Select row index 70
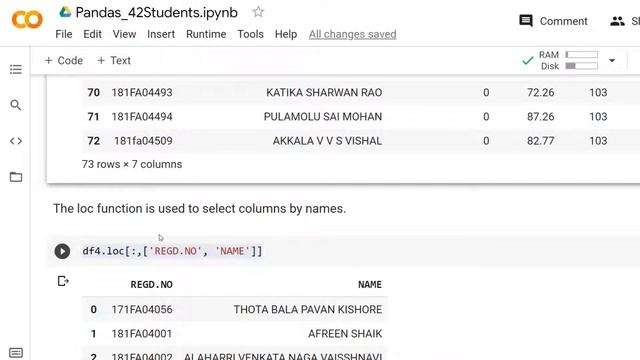This screenshot has width=640, height=360. pyautogui.click(x=93, y=92)
